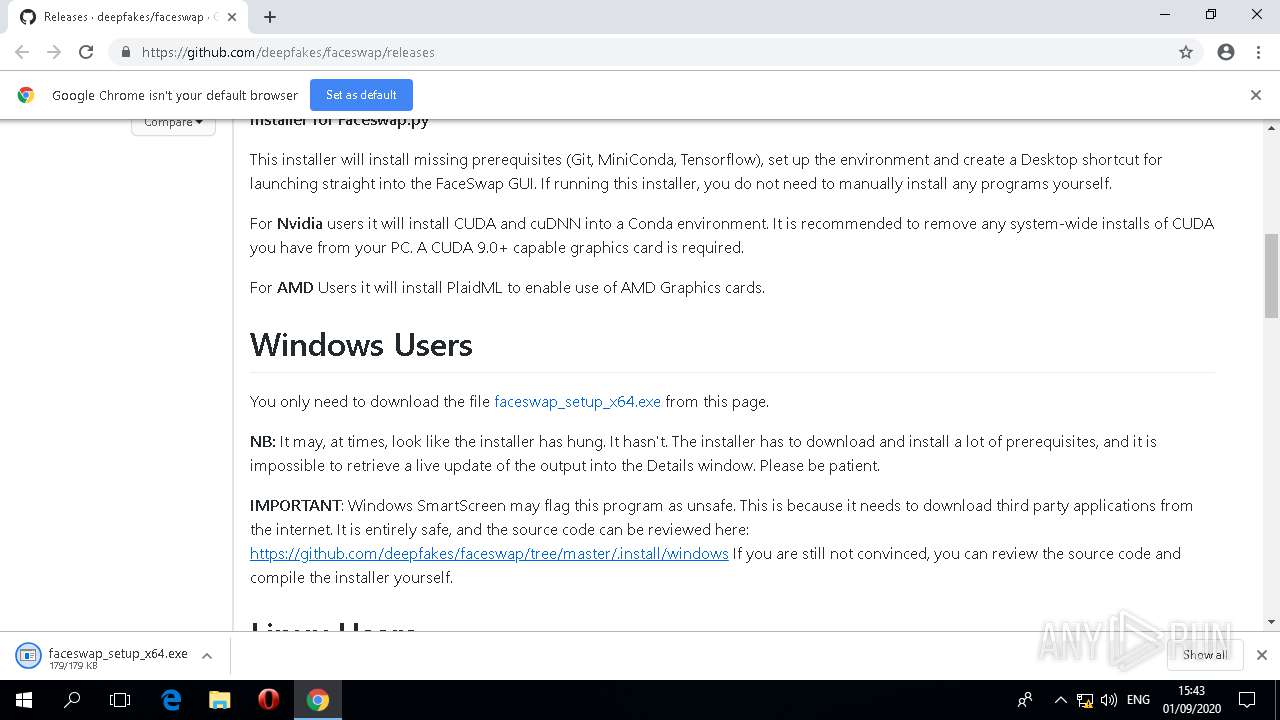Expand options for the downloaded file
The image size is (1280, 720).
coord(207,656)
